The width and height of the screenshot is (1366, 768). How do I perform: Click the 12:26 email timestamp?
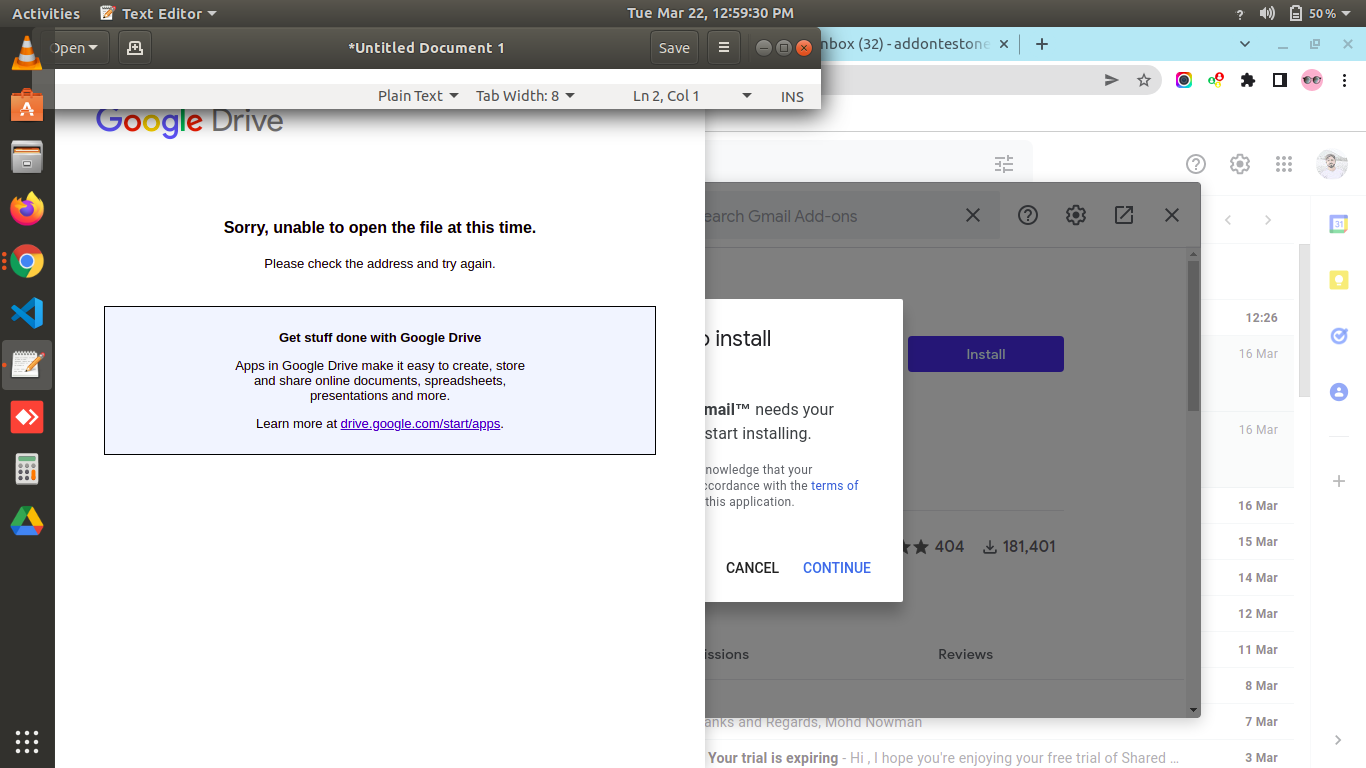pos(1261,318)
